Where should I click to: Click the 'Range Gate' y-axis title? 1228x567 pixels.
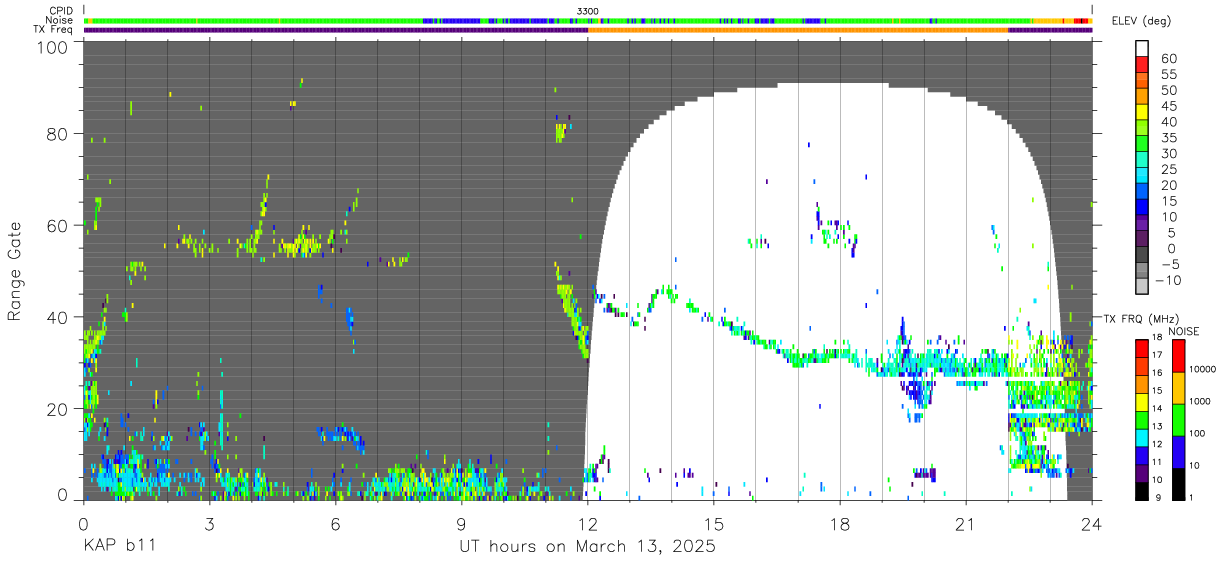(15, 272)
